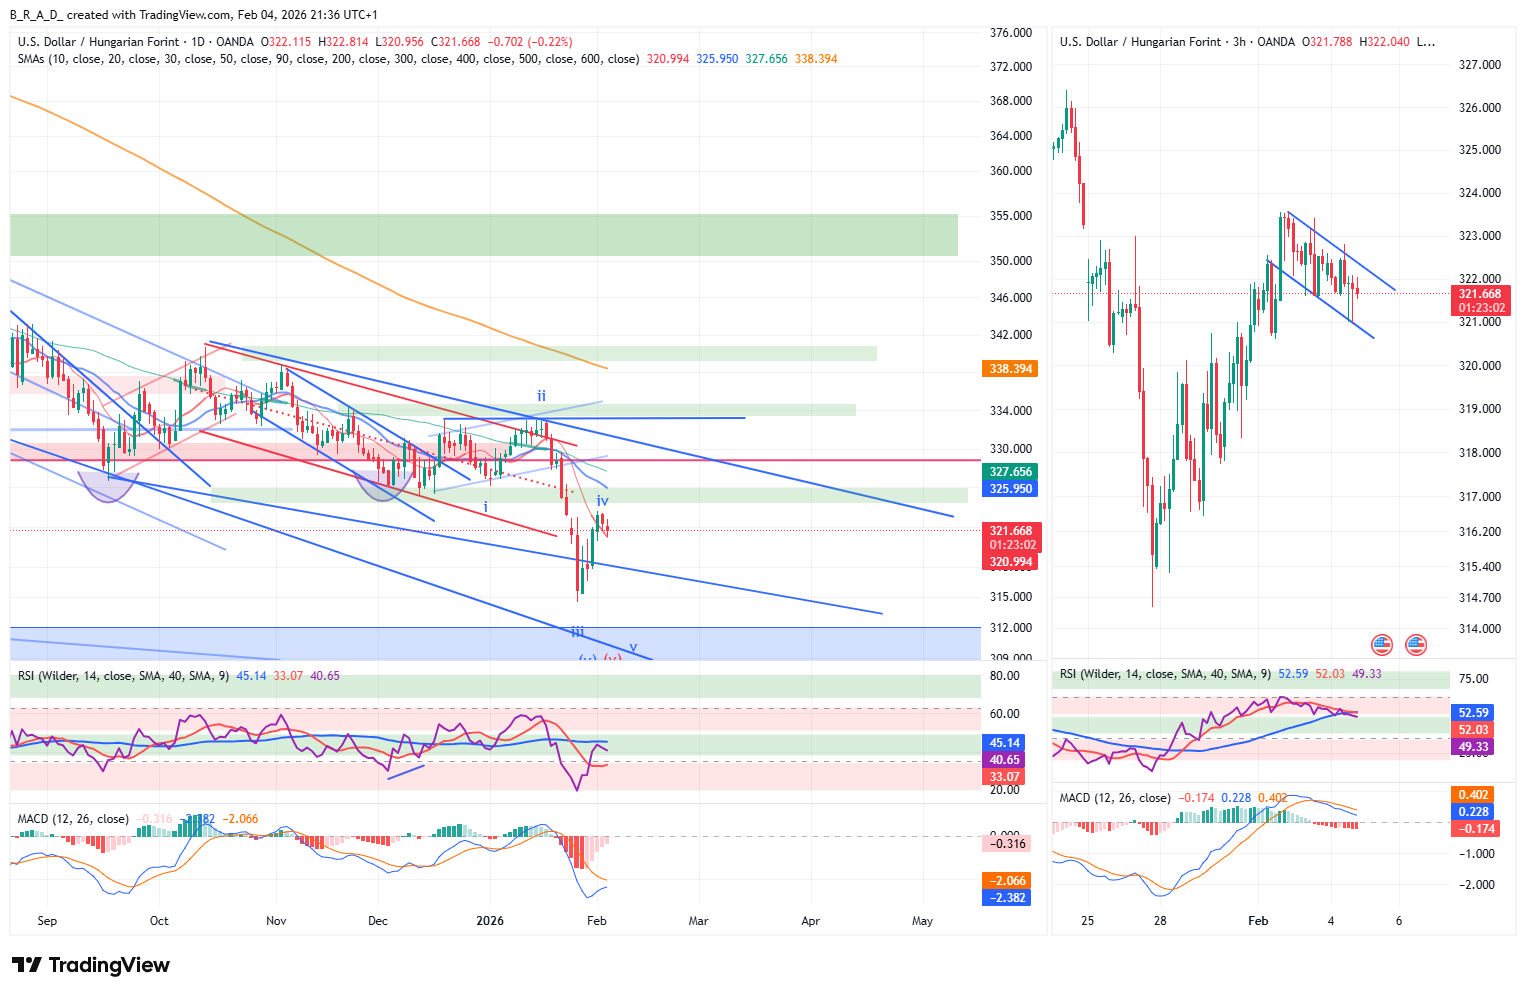
Task: Click the right US flag event icon
Action: click(x=1415, y=645)
